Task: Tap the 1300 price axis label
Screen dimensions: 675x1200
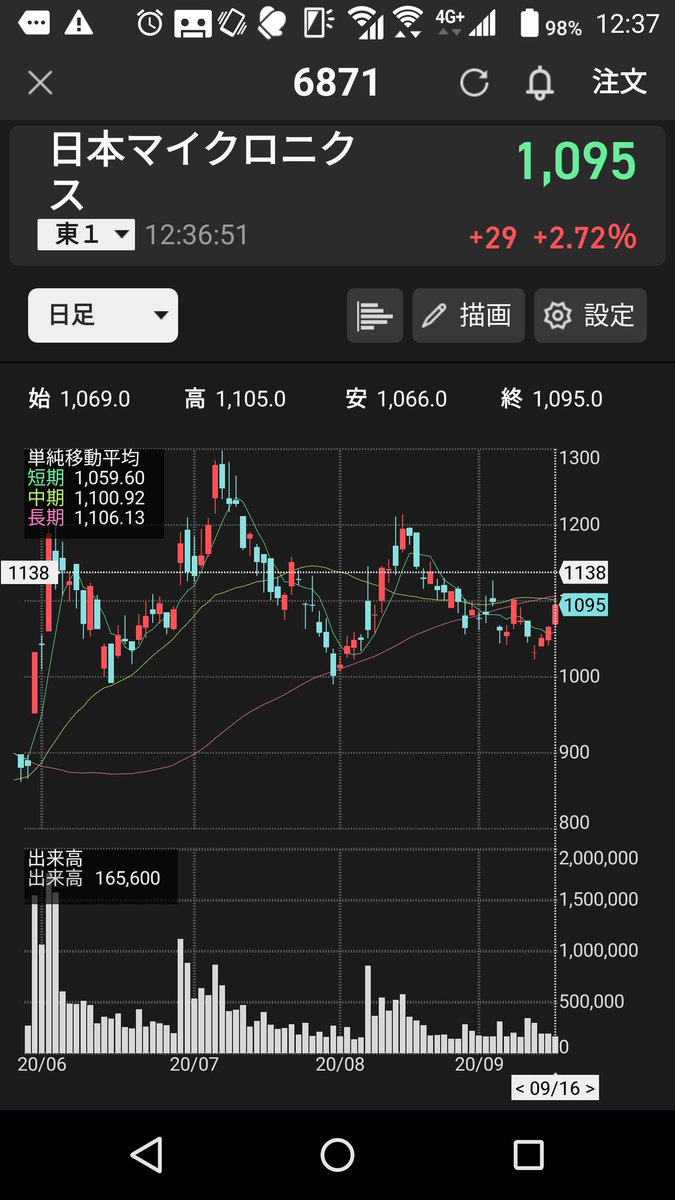Action: coord(580,459)
